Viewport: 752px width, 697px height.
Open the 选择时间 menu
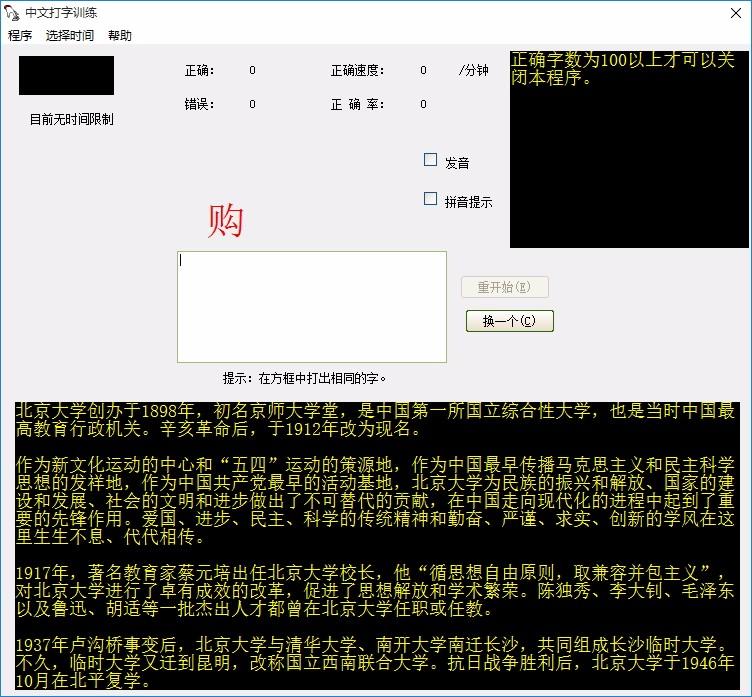point(70,36)
